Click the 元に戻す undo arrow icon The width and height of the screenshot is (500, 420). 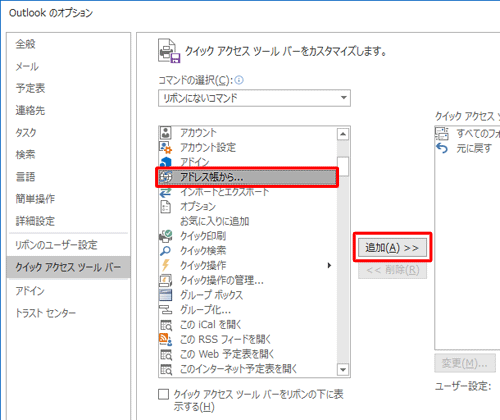click(442, 148)
